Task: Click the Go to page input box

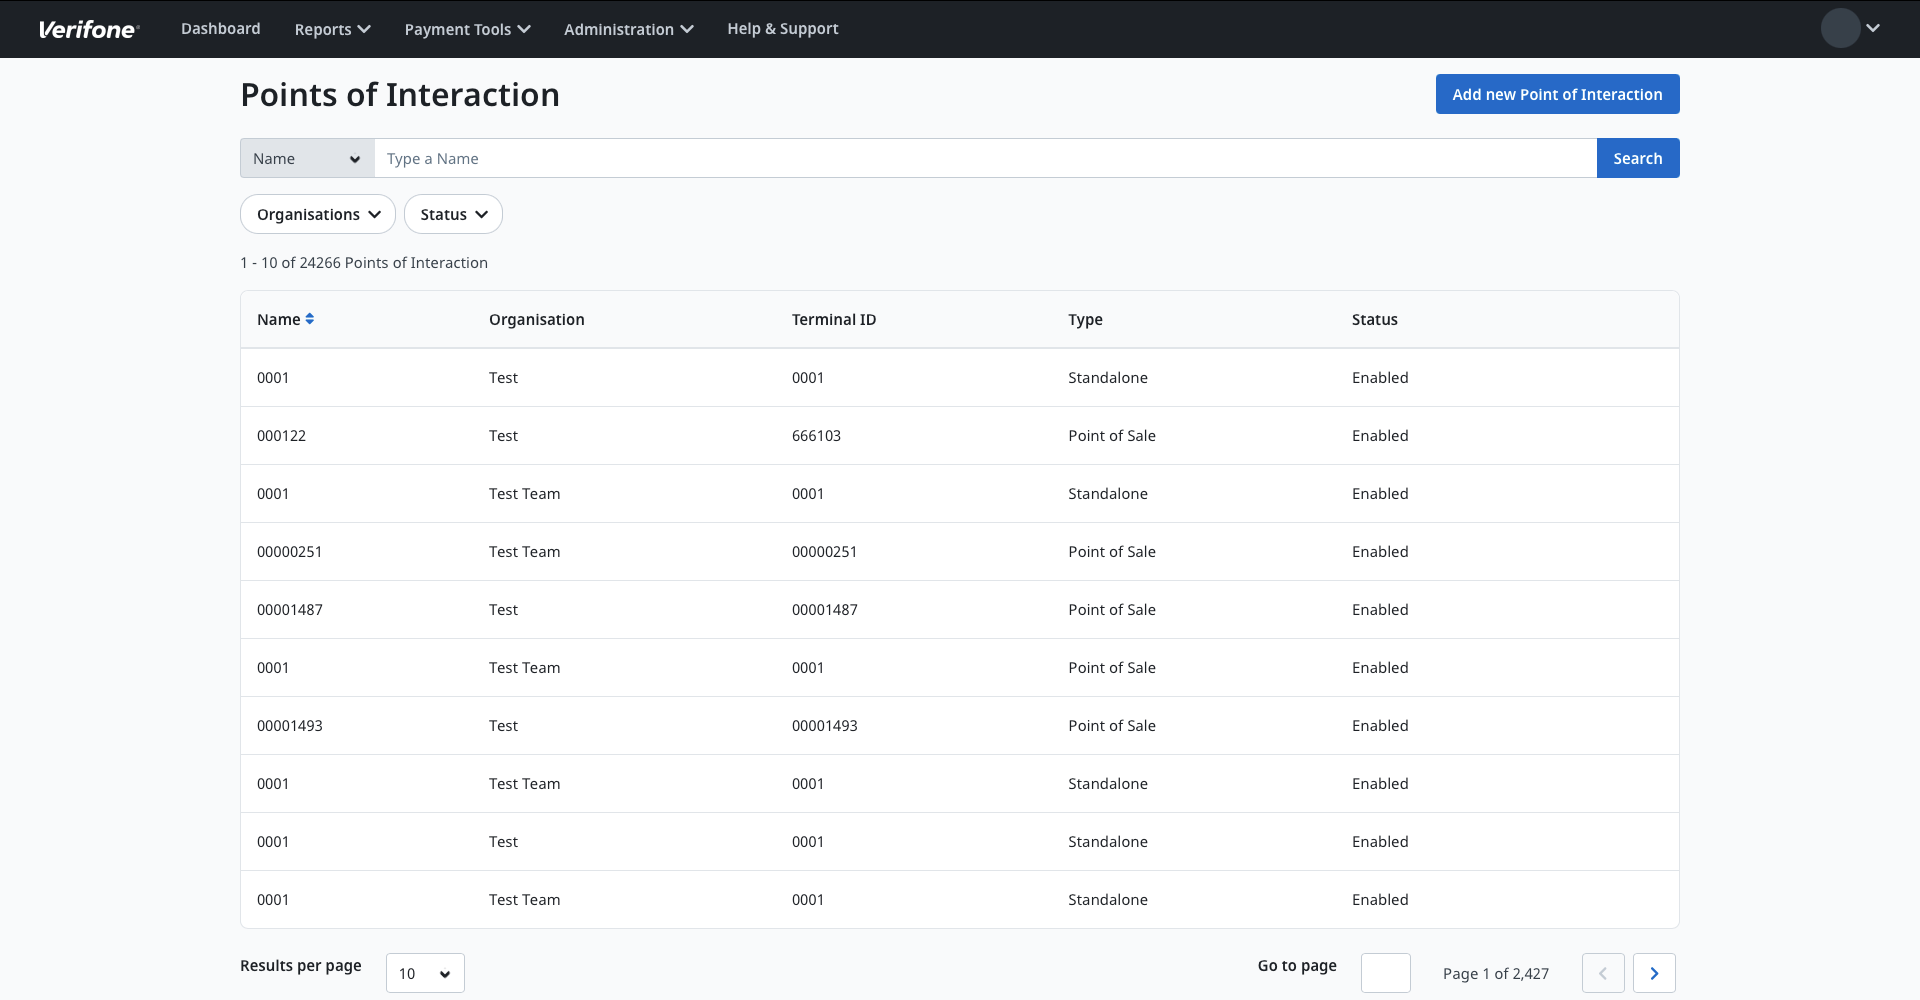Action: [1386, 973]
